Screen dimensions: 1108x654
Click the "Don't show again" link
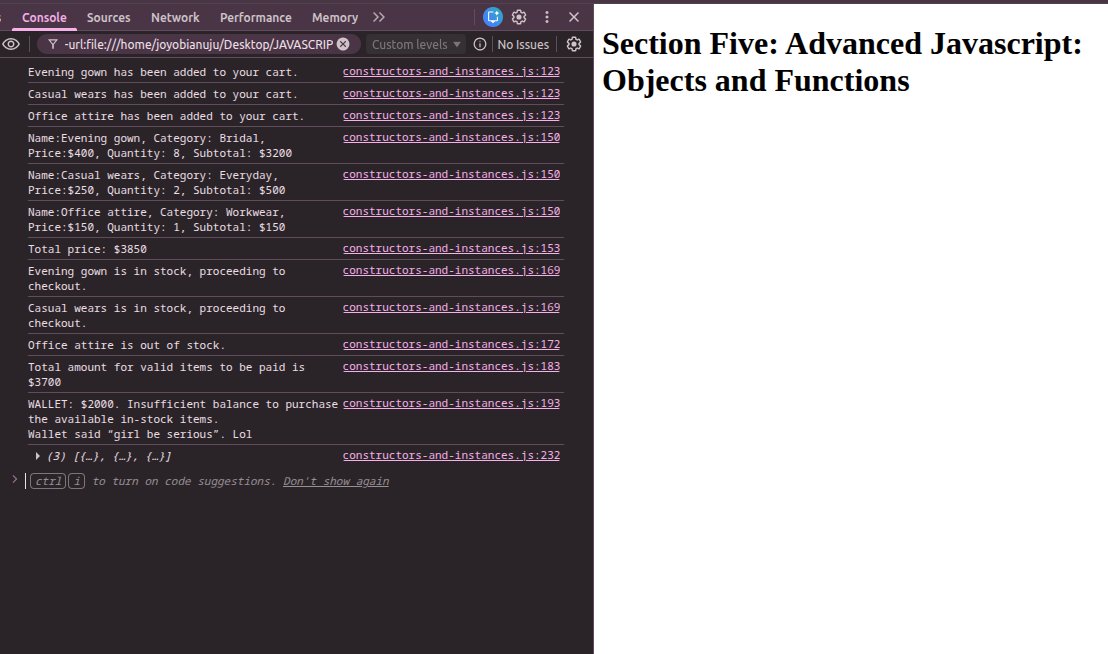pos(336,482)
